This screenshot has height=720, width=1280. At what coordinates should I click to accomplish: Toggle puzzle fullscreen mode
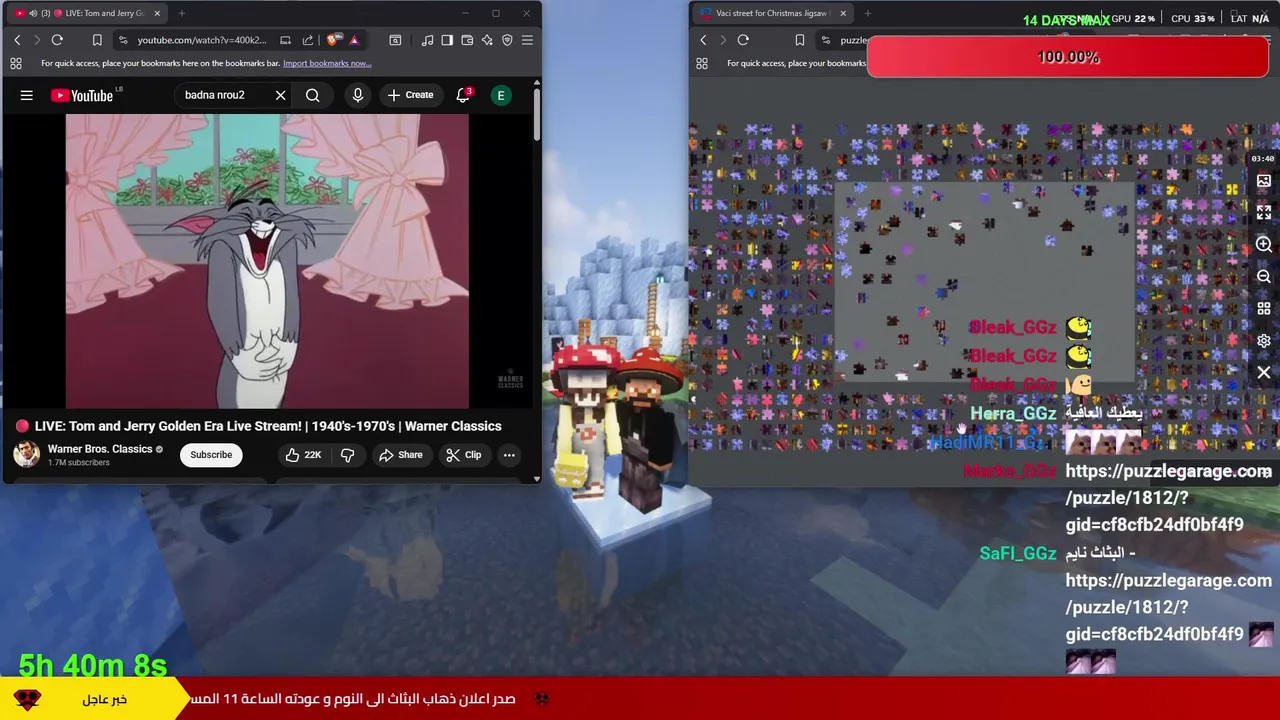(x=1264, y=213)
